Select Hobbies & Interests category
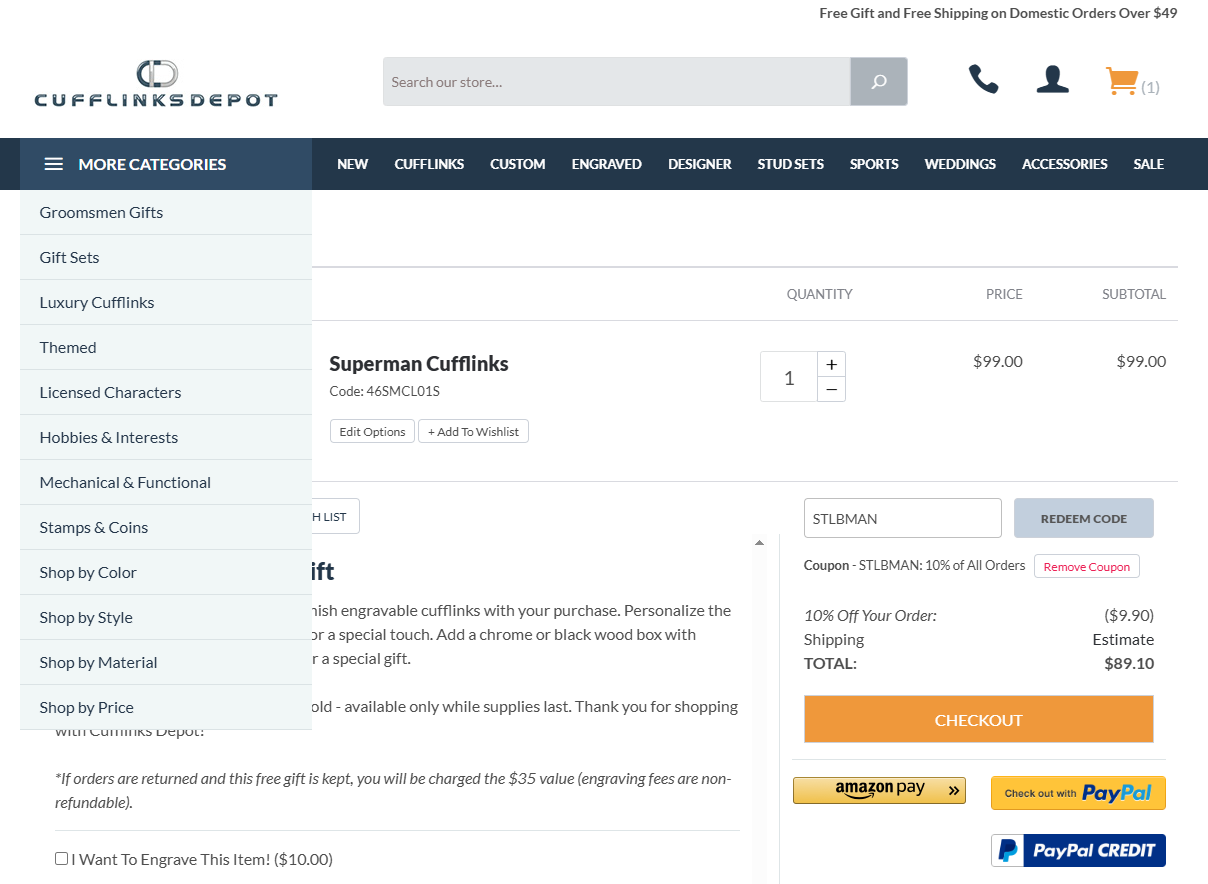This screenshot has height=884, width=1208. 166,437
